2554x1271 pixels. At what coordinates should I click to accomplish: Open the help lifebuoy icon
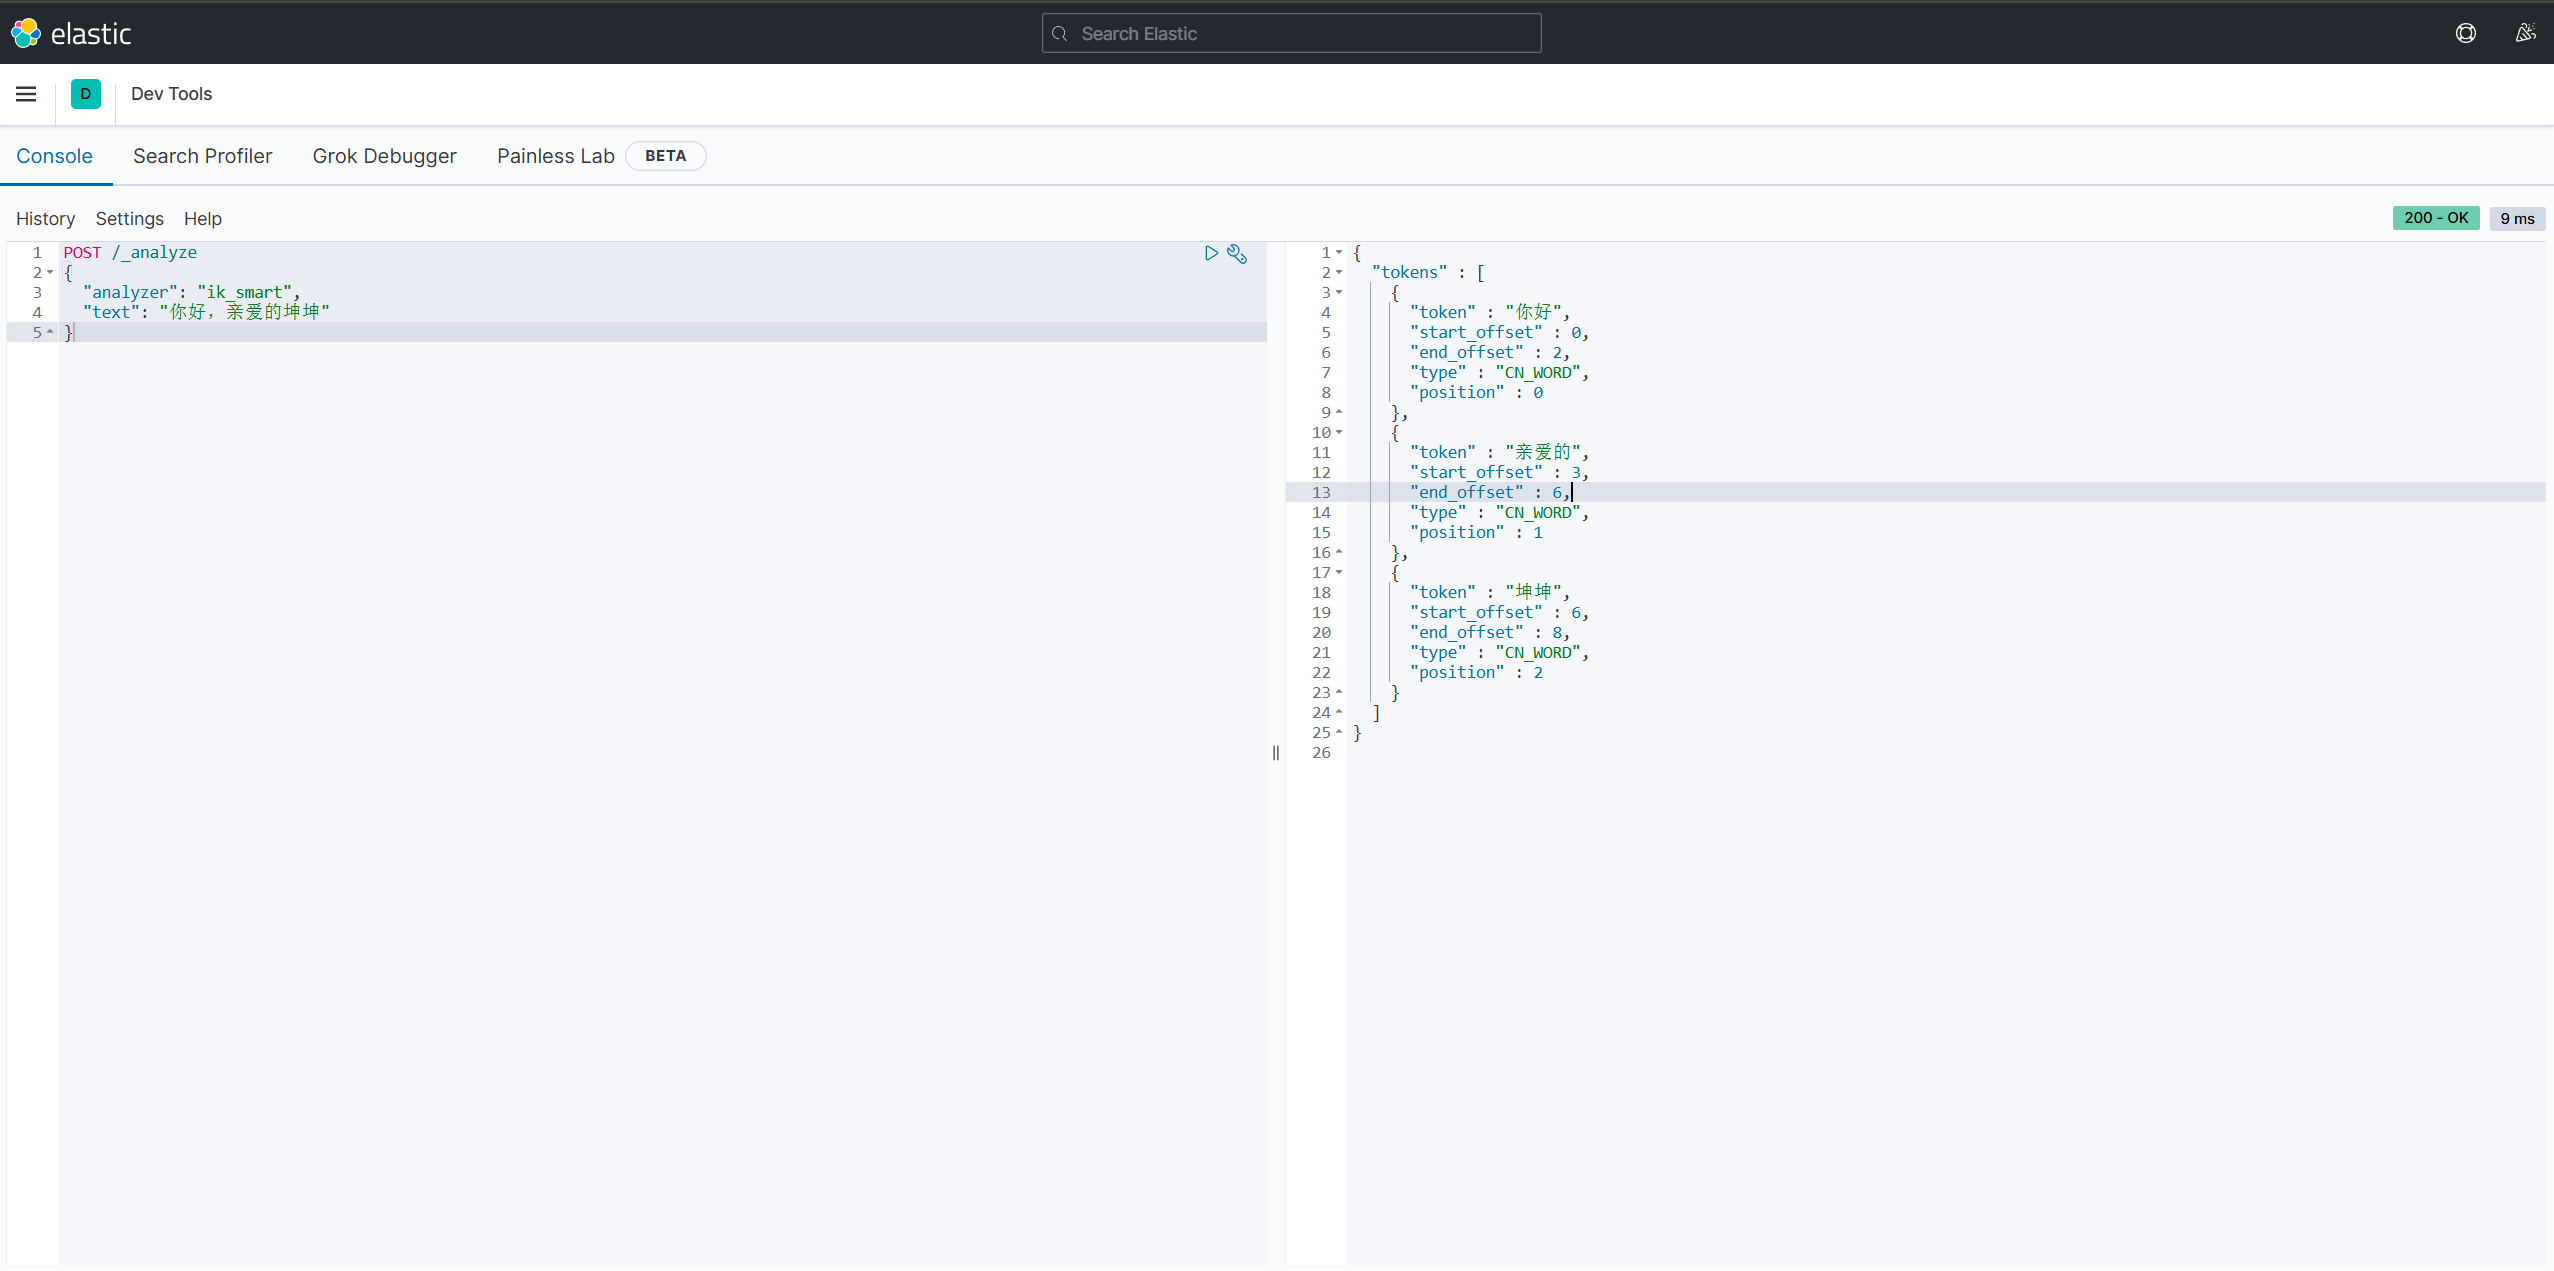[x=2466, y=33]
